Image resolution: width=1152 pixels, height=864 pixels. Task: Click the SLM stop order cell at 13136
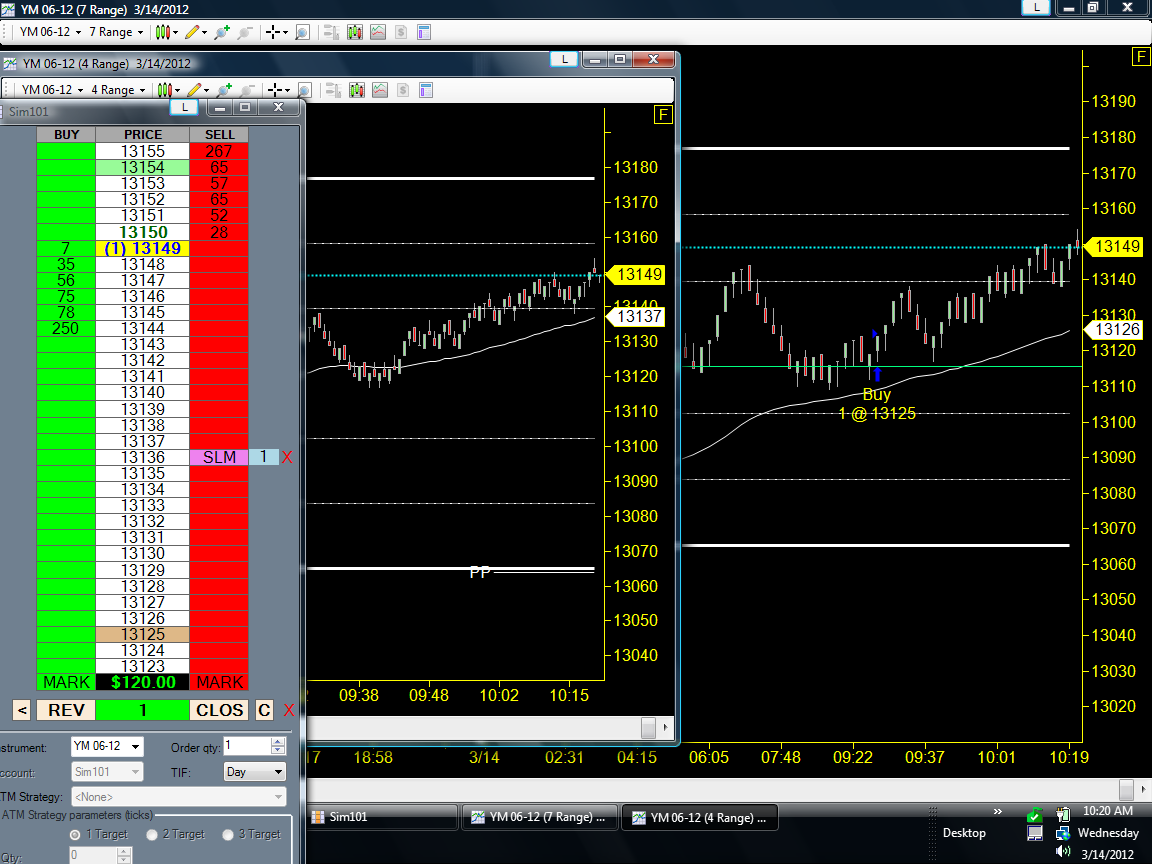219,457
